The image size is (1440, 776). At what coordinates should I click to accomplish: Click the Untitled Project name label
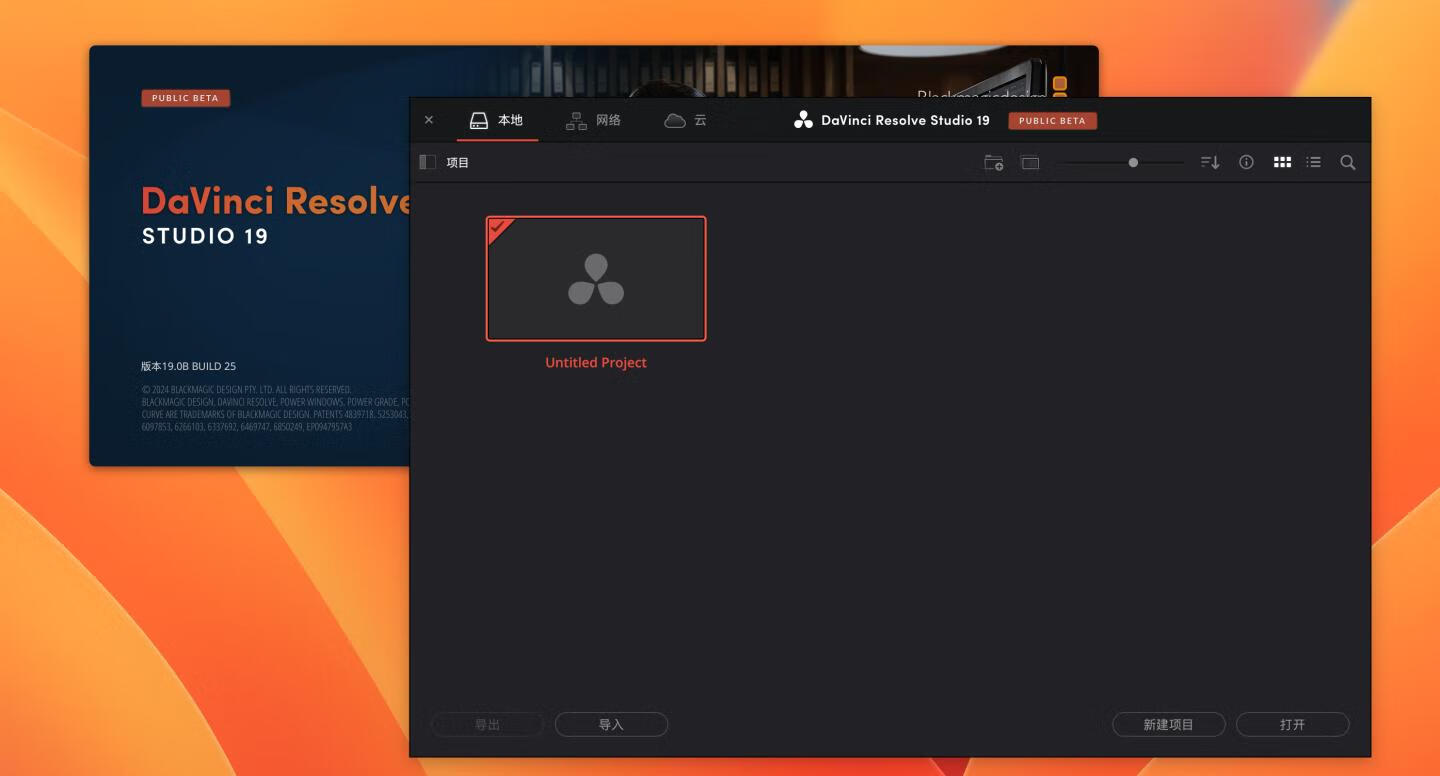tap(596, 362)
